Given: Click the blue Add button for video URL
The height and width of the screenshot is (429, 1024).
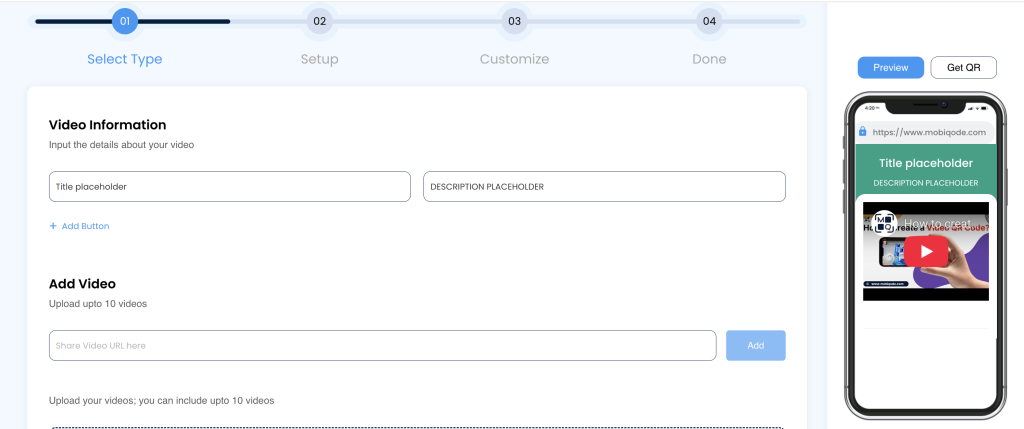Looking at the screenshot, I should (755, 345).
